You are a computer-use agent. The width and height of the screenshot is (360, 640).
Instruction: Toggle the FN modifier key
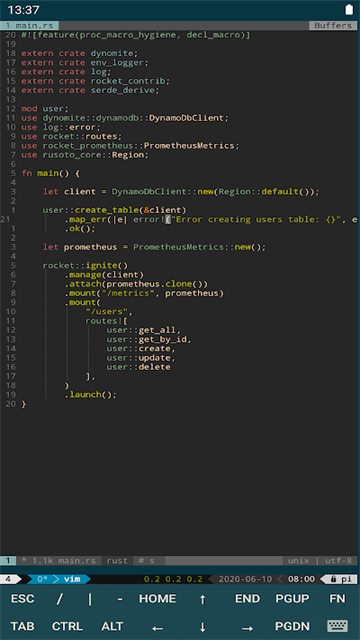coord(337,599)
